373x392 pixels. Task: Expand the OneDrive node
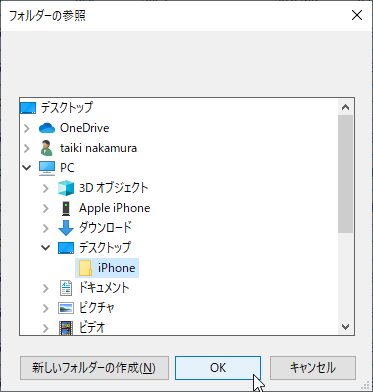[x=27, y=128]
